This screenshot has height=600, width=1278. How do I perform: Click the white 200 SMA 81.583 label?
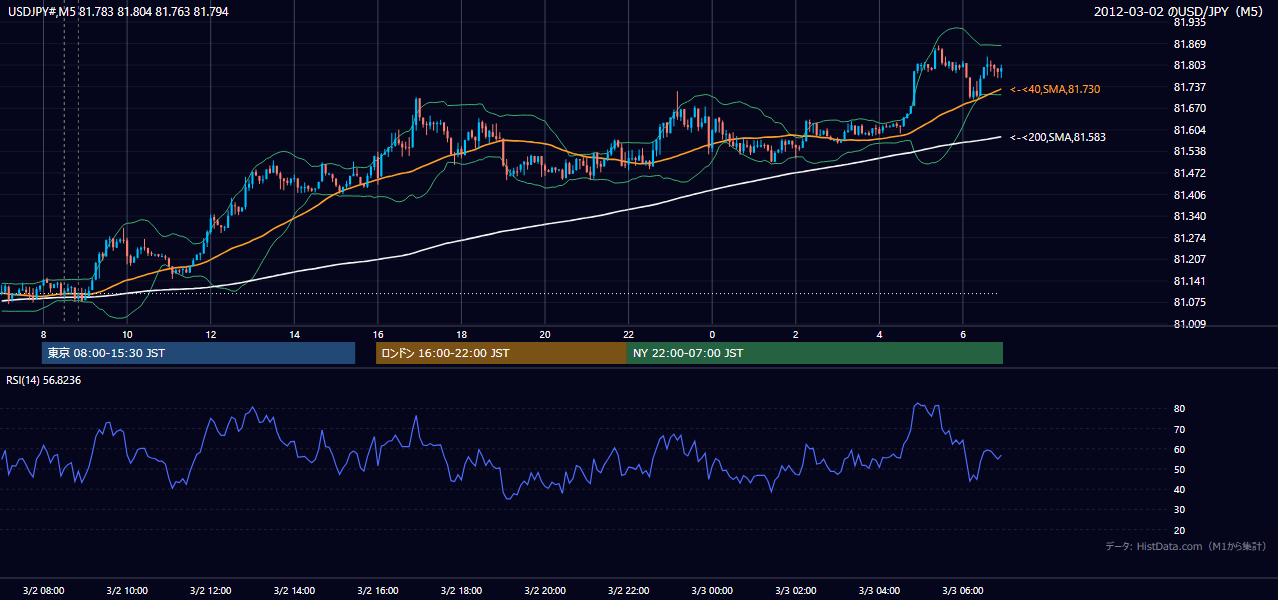click(x=1058, y=137)
